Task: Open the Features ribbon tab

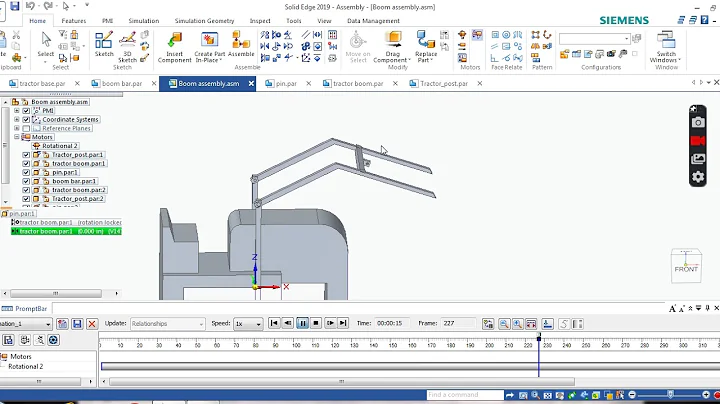Action: [73, 21]
